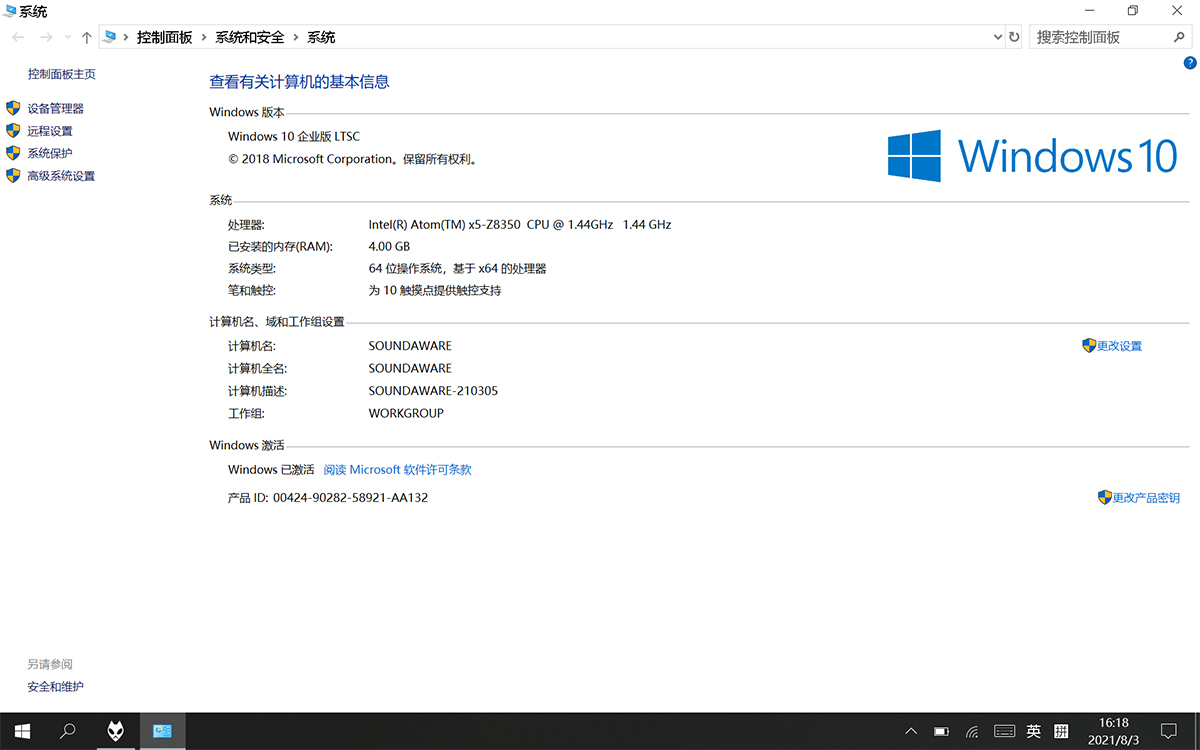The height and width of the screenshot is (750, 1200).
Task: Open 高级系统设置 link
Action: pos(61,176)
